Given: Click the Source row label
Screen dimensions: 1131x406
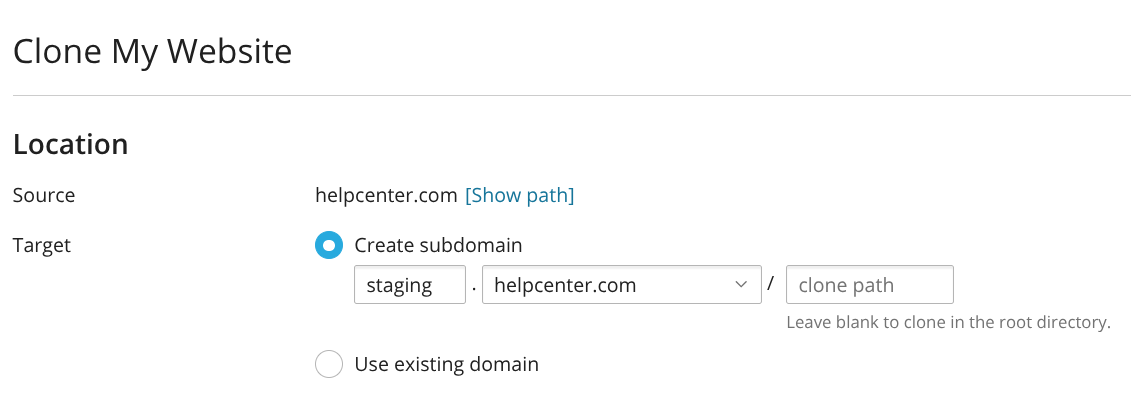Looking at the screenshot, I should pos(44,195).
